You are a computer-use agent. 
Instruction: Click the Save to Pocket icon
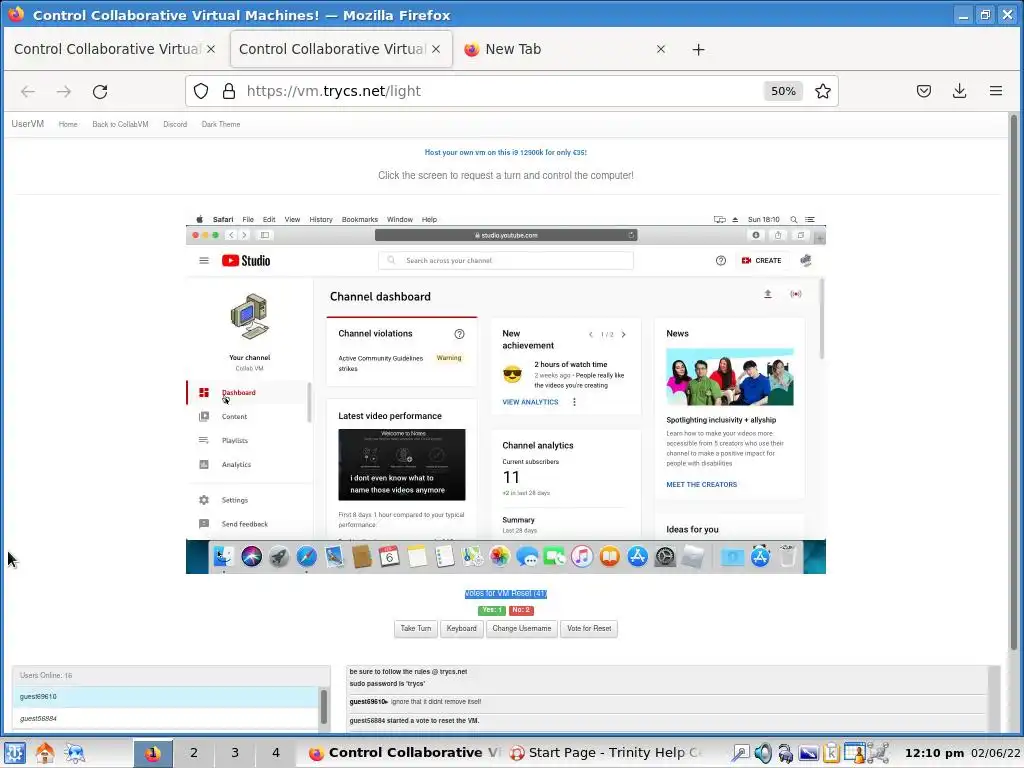click(x=923, y=91)
